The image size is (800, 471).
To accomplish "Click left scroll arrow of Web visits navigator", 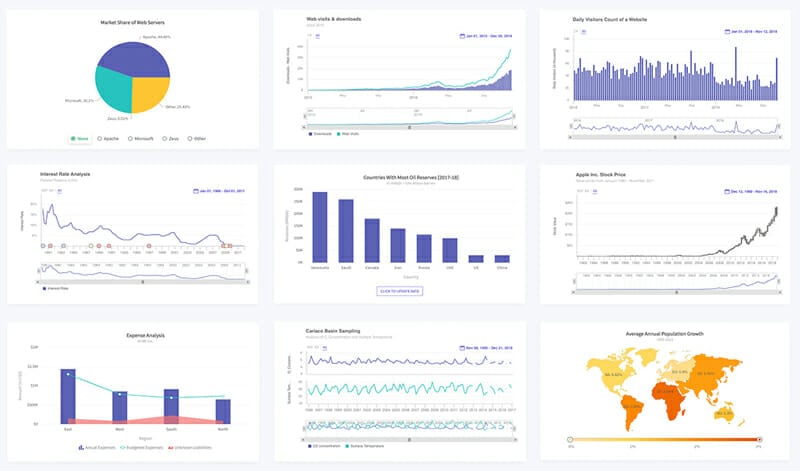I will 305,127.
